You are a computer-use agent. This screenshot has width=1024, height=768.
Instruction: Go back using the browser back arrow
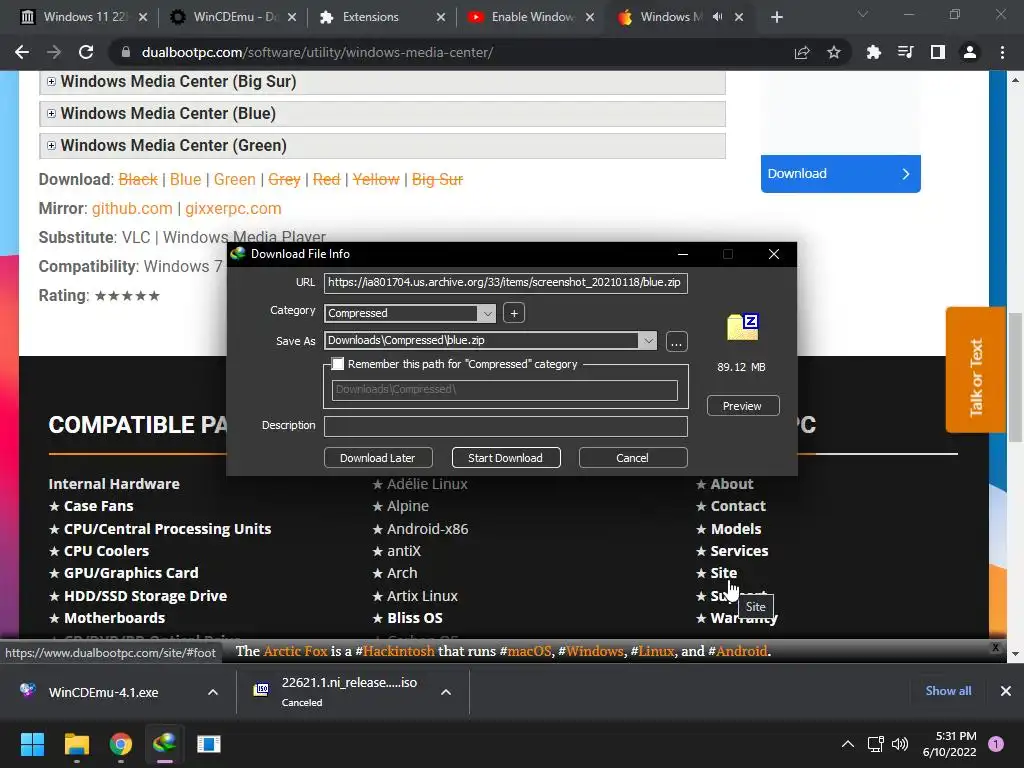tap(22, 52)
